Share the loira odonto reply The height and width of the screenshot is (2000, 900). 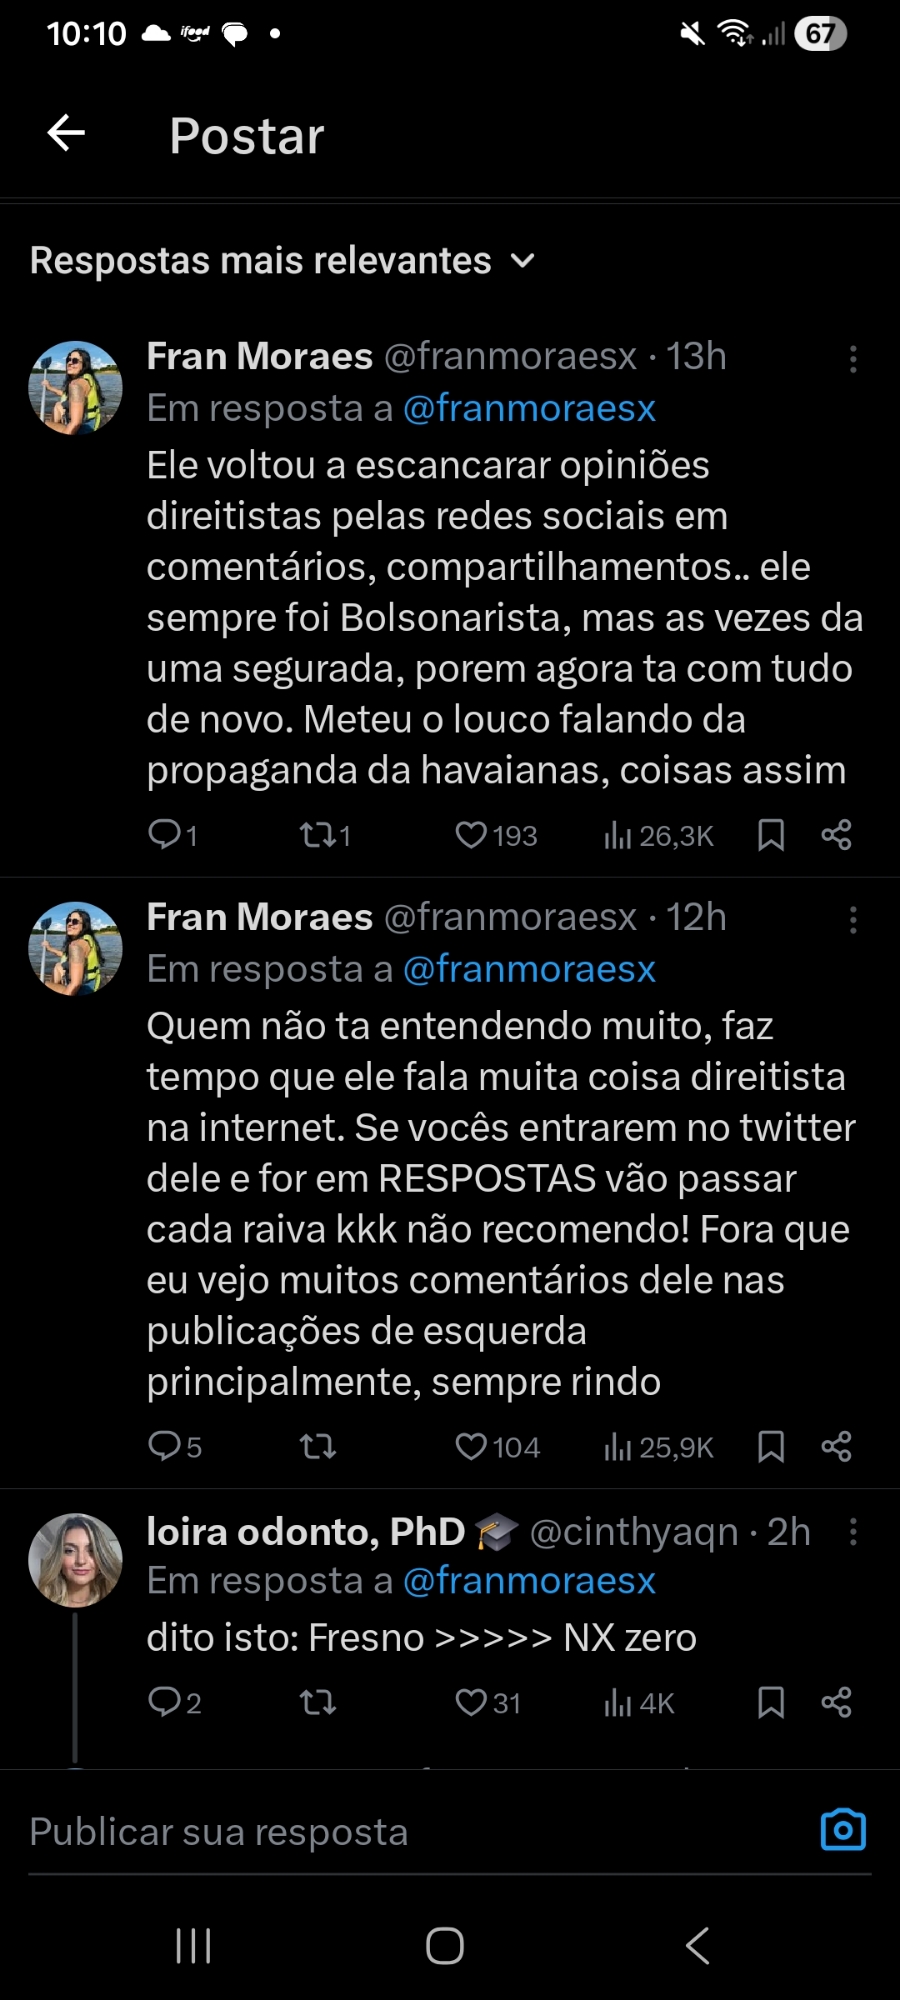(x=836, y=1703)
